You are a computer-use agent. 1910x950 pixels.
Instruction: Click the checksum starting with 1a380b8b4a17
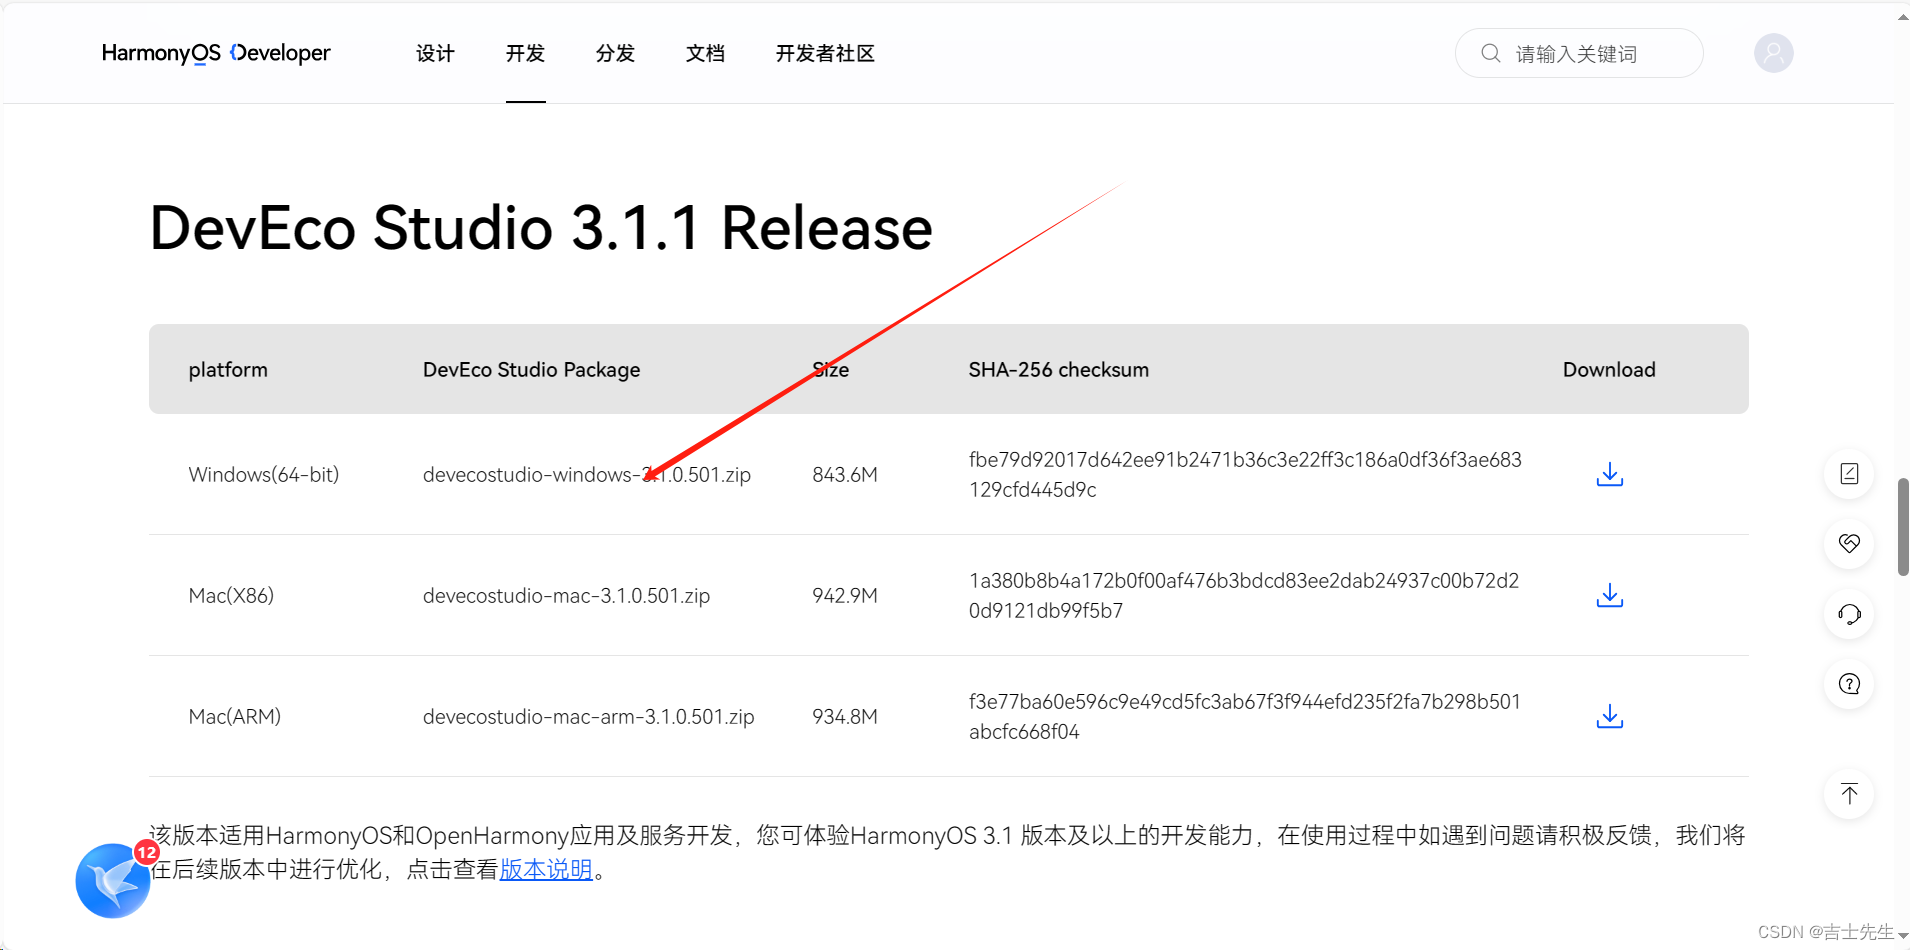pos(1244,595)
